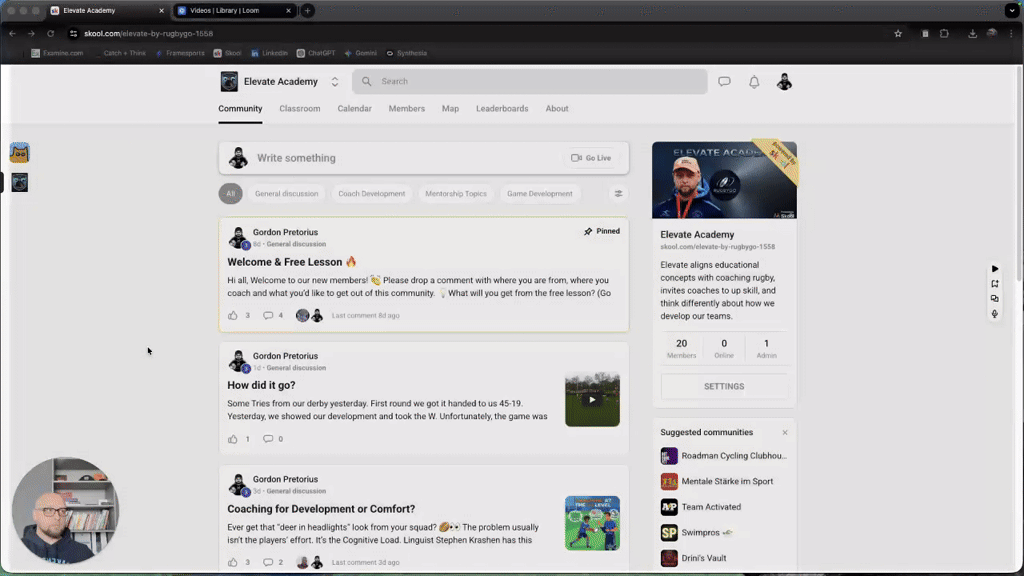The image size is (1024, 576).
Task: Click the Pinned pin icon on Welcome post
Action: [588, 231]
